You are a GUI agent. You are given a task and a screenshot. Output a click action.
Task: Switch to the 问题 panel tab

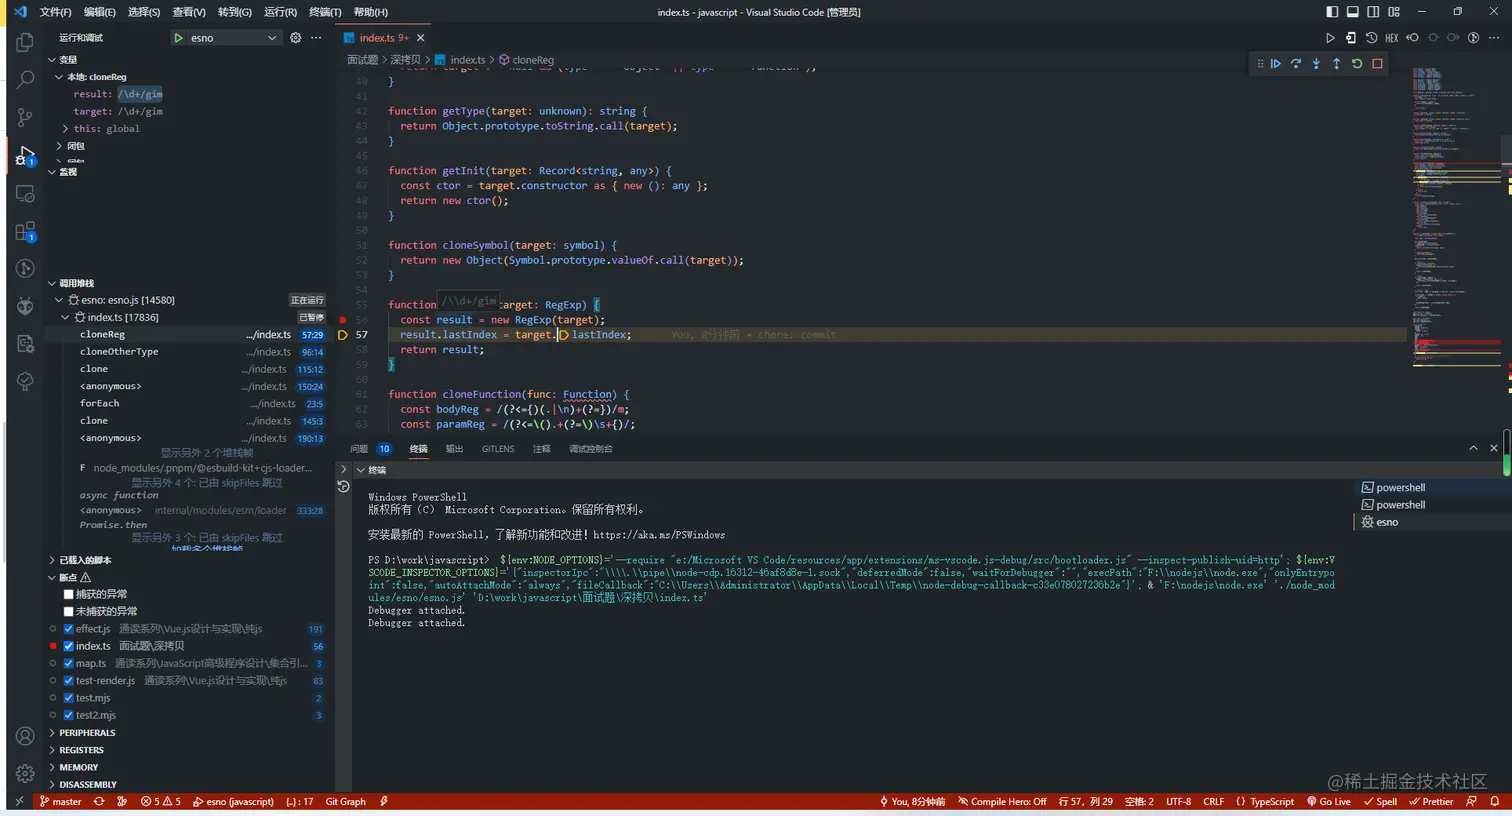pyautogui.click(x=359, y=449)
